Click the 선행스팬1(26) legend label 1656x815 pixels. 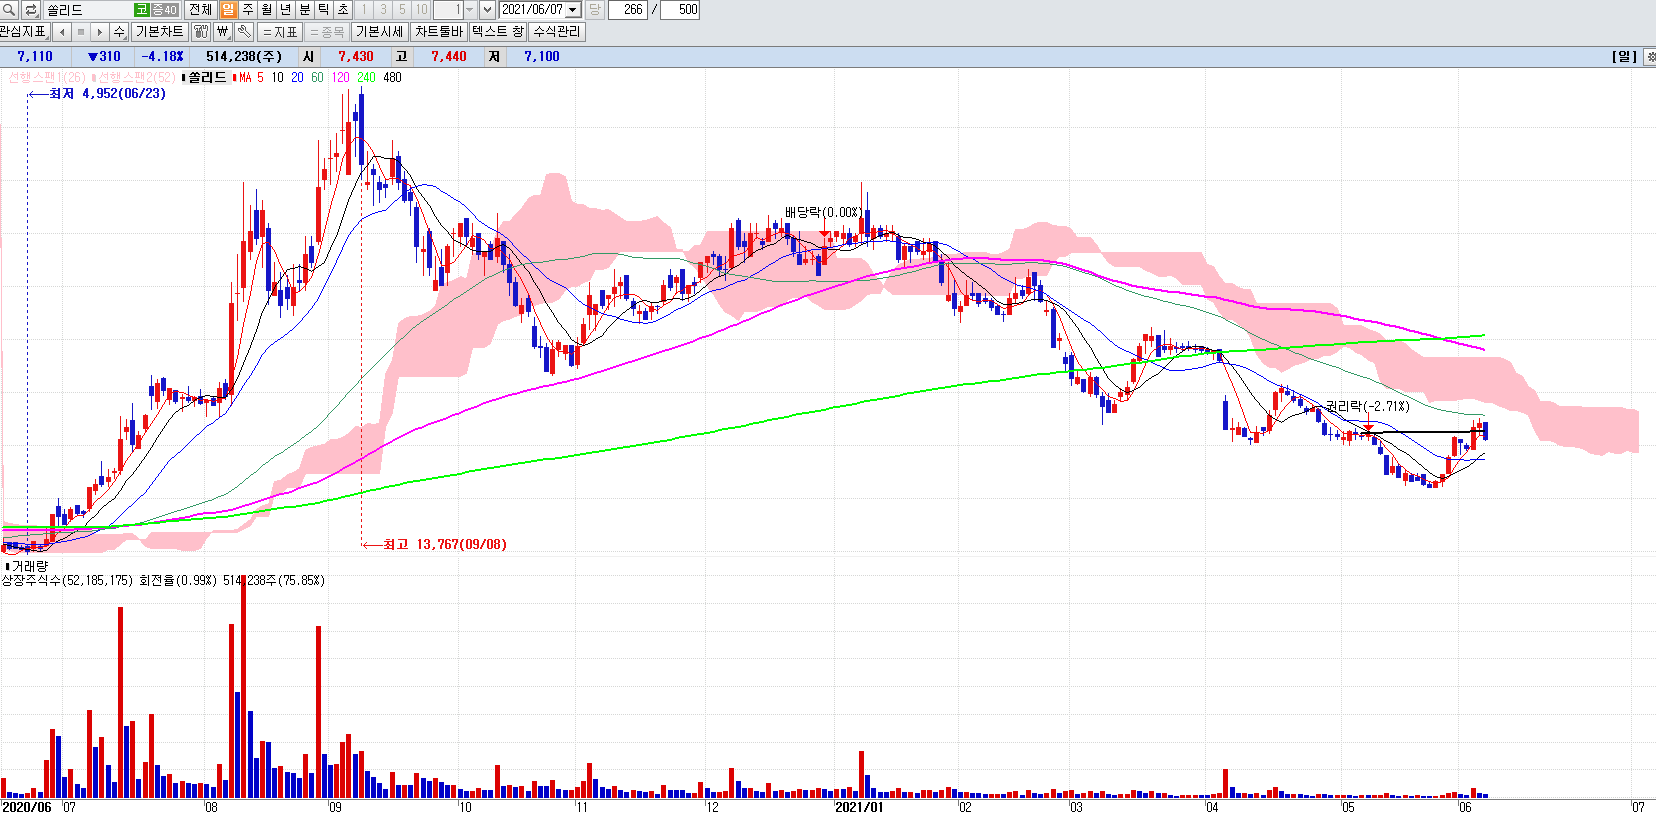pos(47,77)
